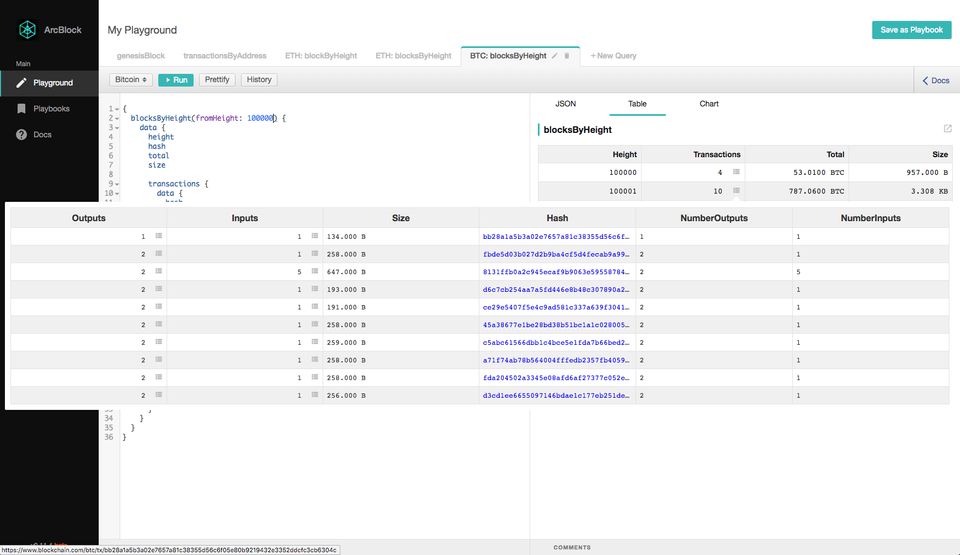Open the Bitcoin data source dropdown
Screen dimensions: 960x555
pos(131,79)
